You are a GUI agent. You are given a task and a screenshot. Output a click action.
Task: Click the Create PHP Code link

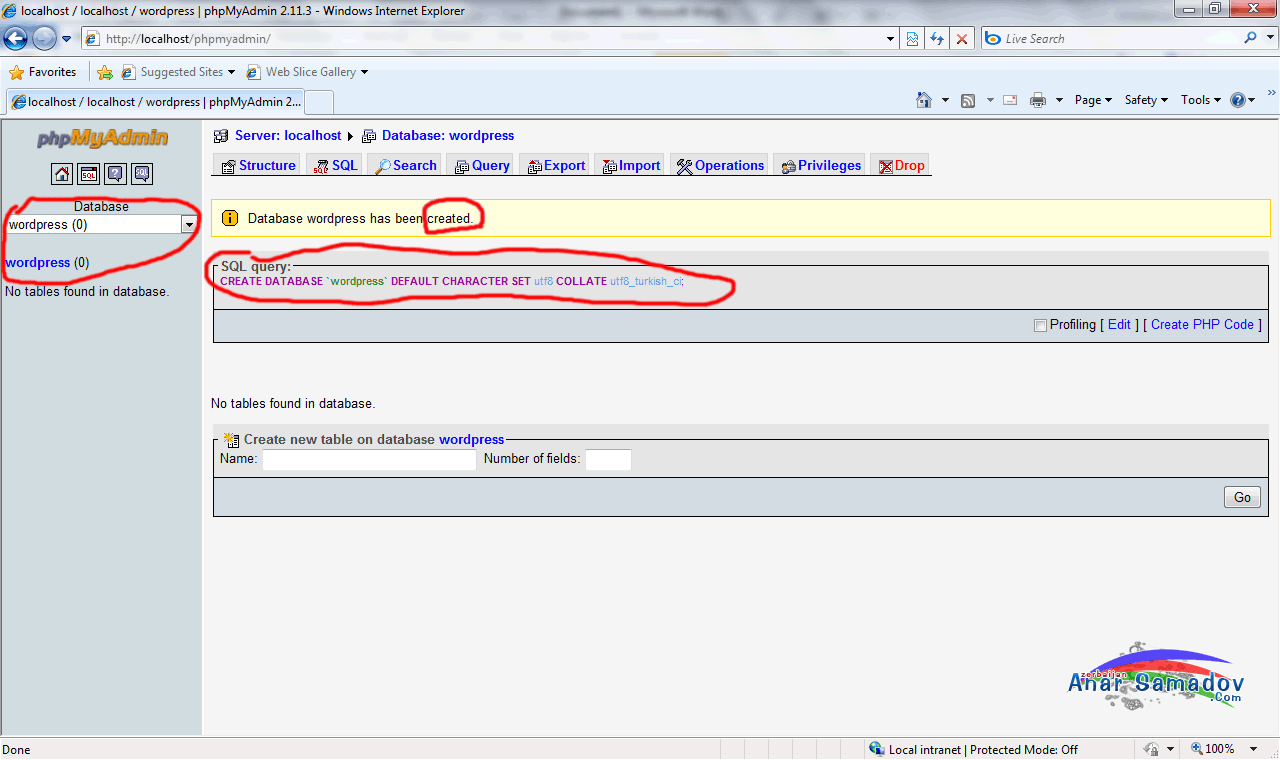click(1202, 325)
